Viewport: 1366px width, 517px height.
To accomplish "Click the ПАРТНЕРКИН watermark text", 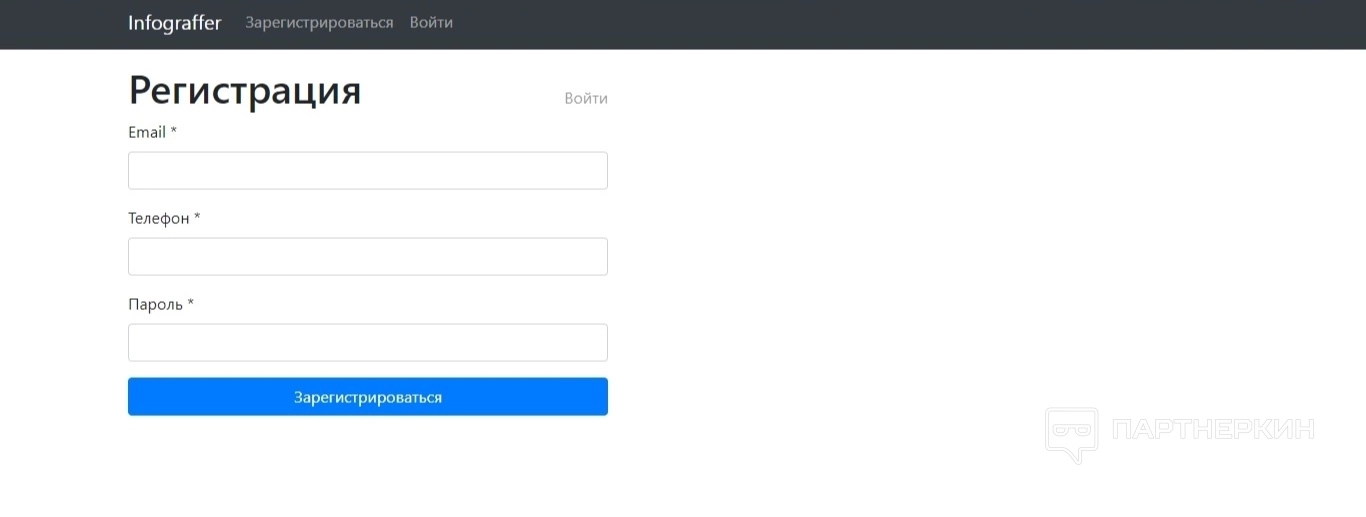I will pos(1213,430).
